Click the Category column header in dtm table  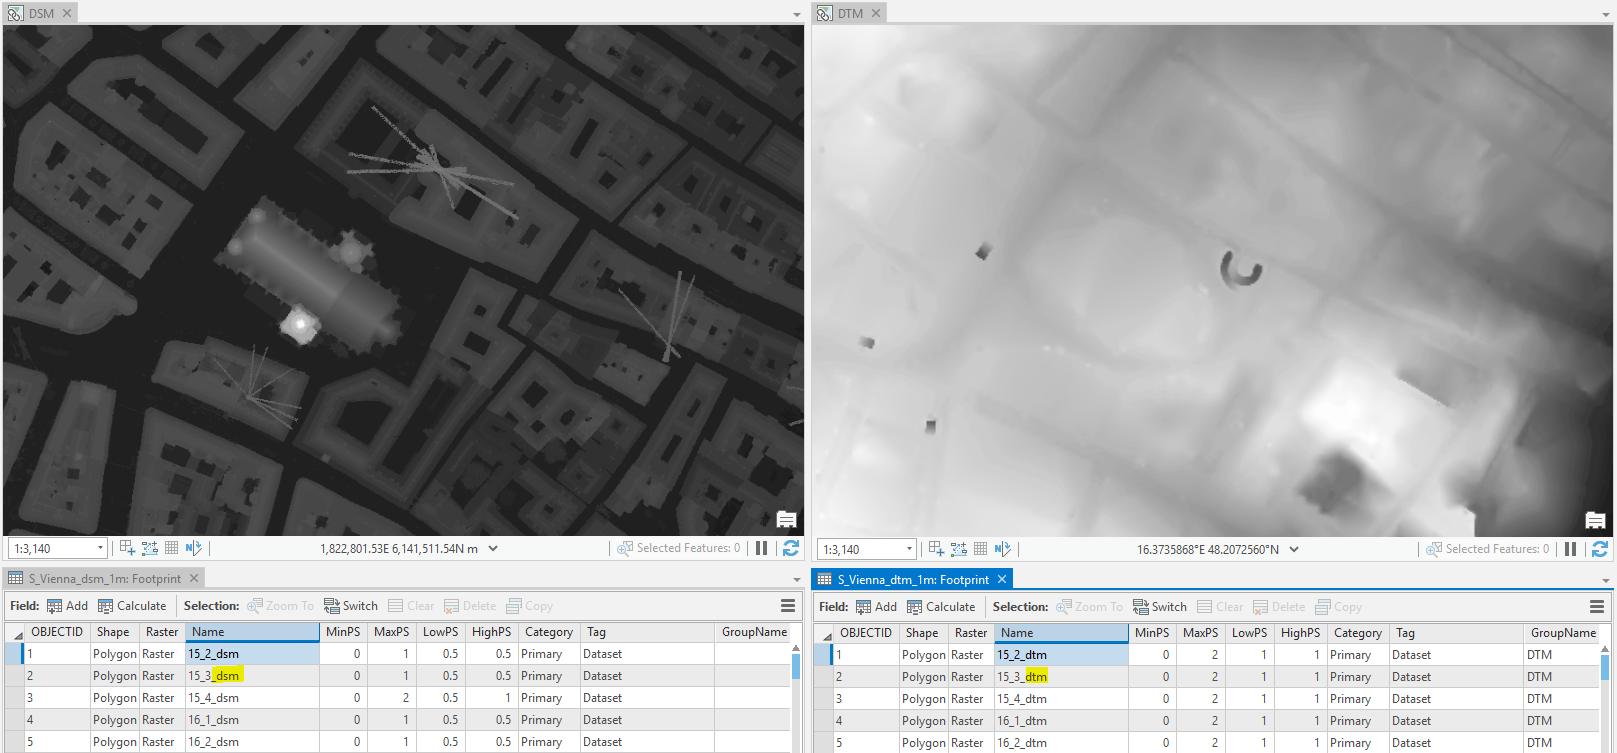click(1357, 633)
